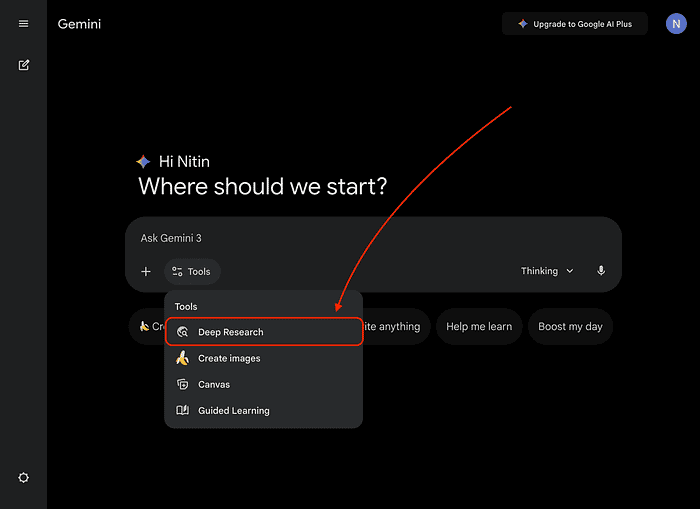Open the account avatar N

676,24
